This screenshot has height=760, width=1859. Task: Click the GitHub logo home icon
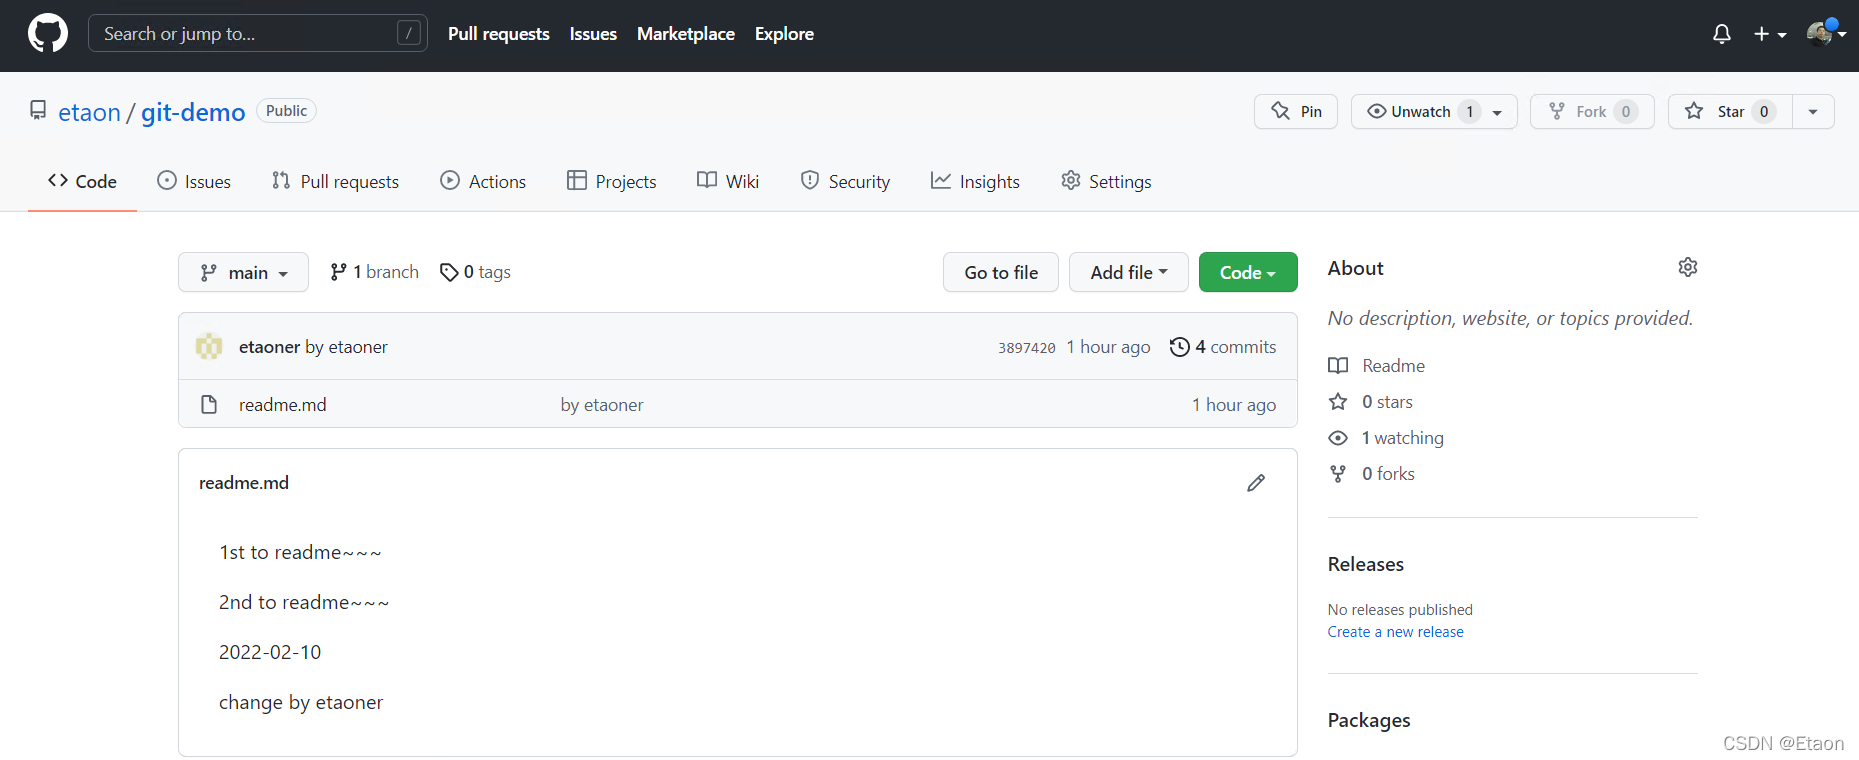coord(48,33)
